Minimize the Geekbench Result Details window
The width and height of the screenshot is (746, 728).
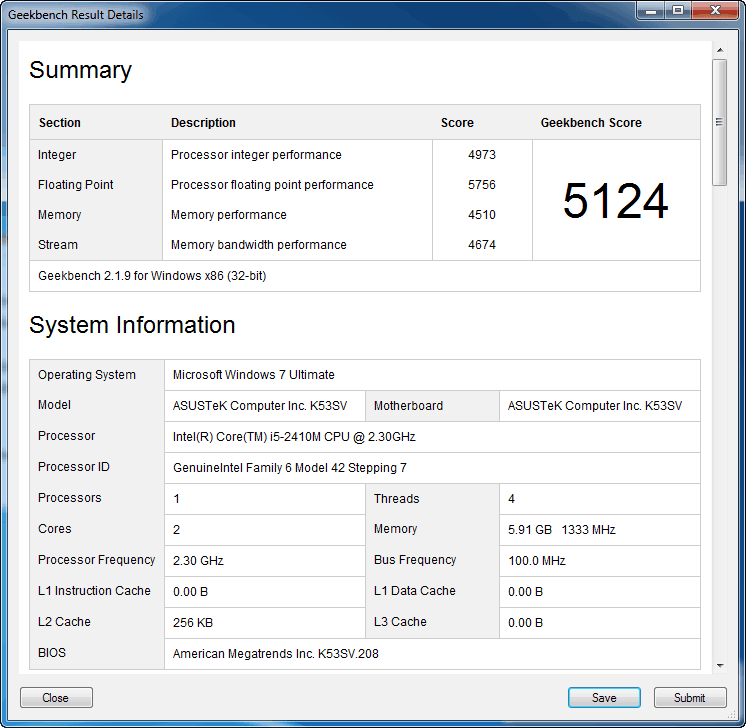[x=651, y=10]
